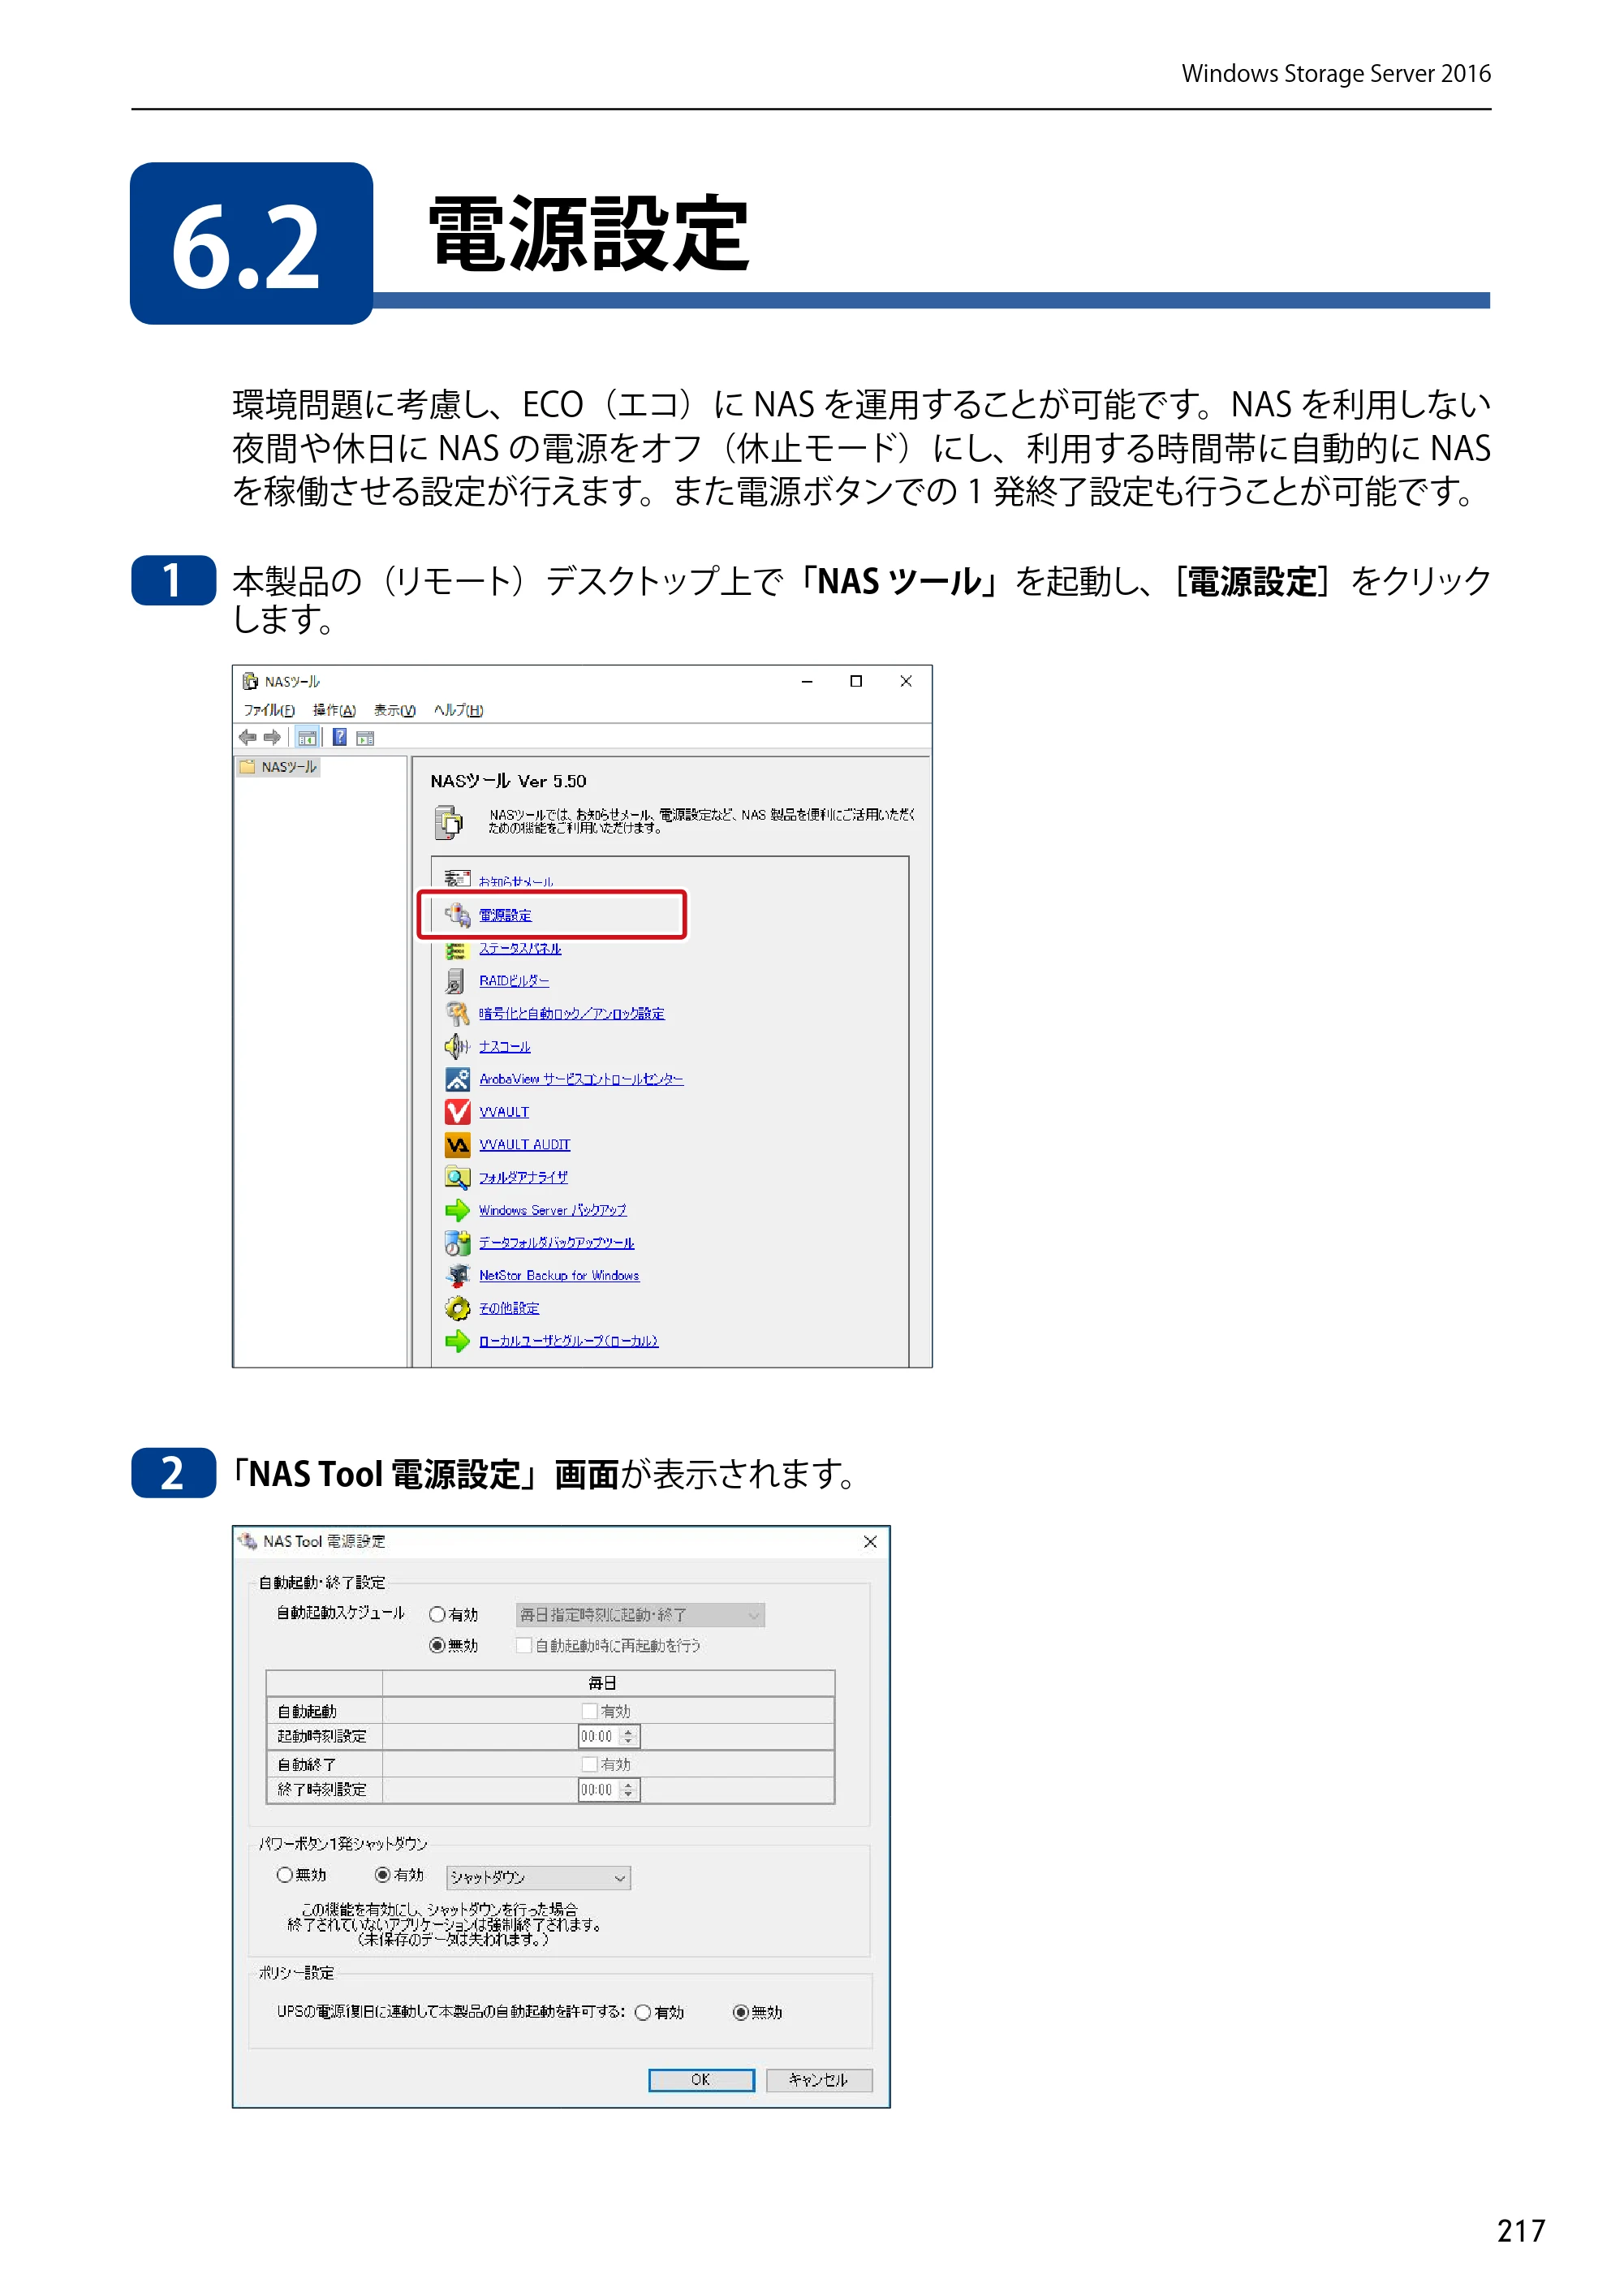Open the ローカルユーザとグループ link
This screenshot has height=2296, width=1624.
coord(568,1341)
